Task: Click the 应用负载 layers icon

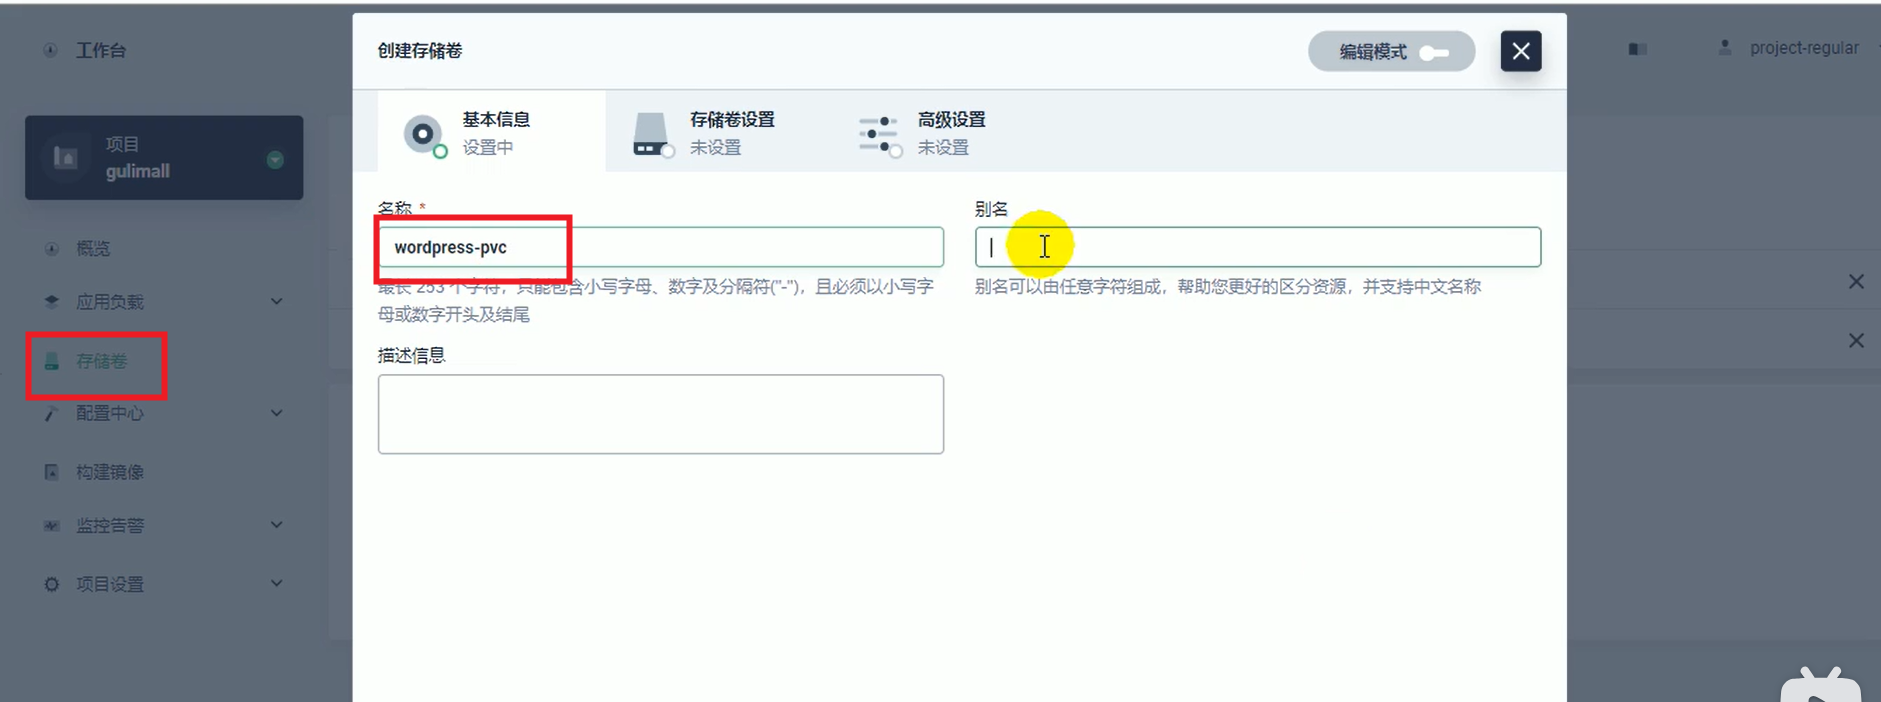Action: 52,301
